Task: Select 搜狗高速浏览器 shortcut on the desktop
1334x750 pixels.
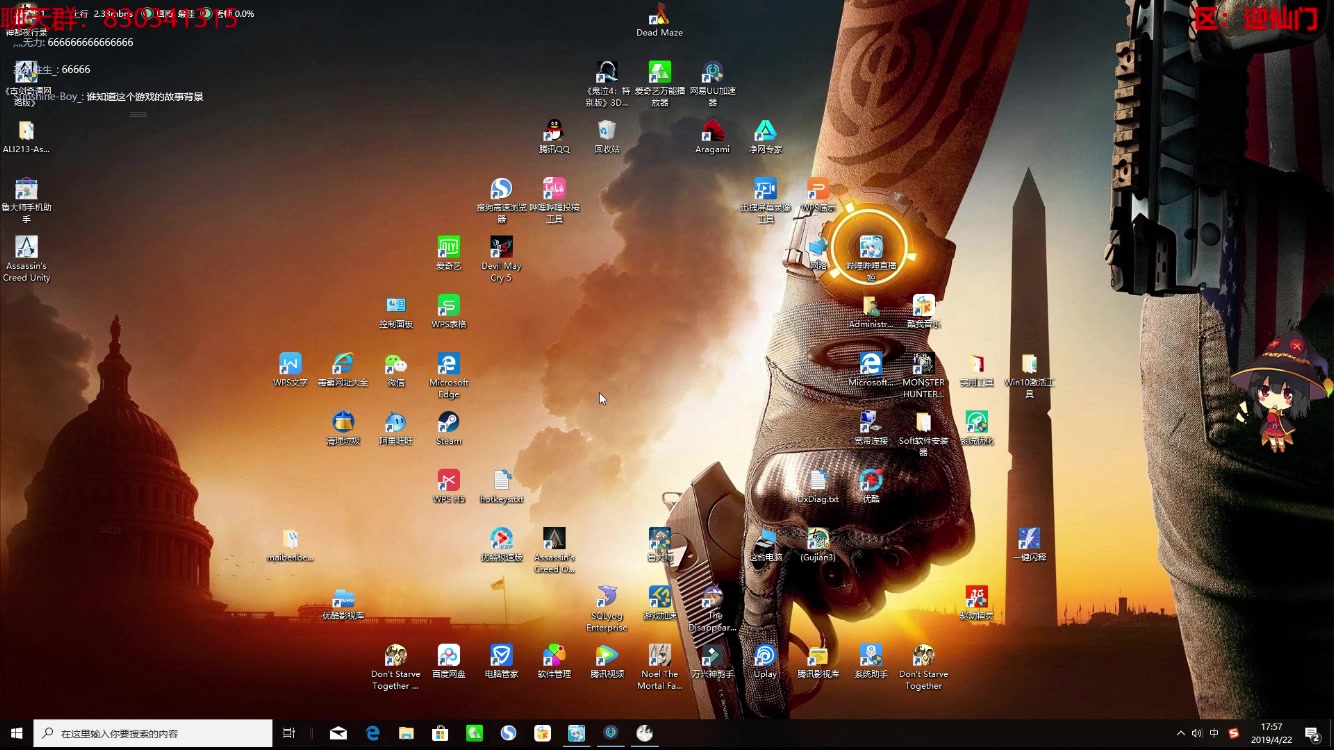Action: click(x=501, y=200)
